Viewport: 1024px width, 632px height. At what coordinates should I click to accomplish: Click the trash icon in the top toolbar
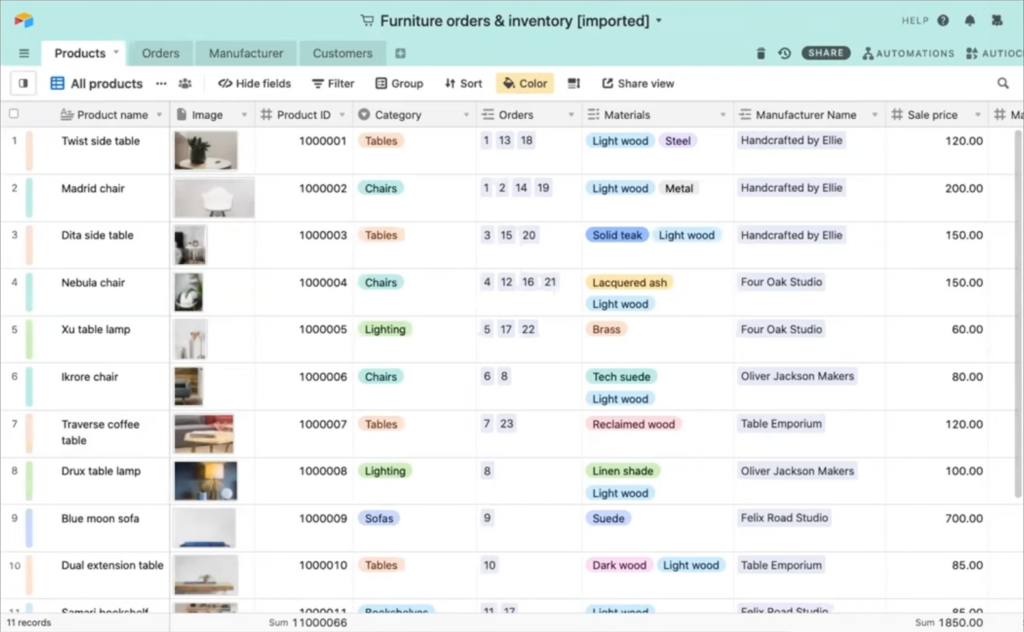tap(760, 53)
